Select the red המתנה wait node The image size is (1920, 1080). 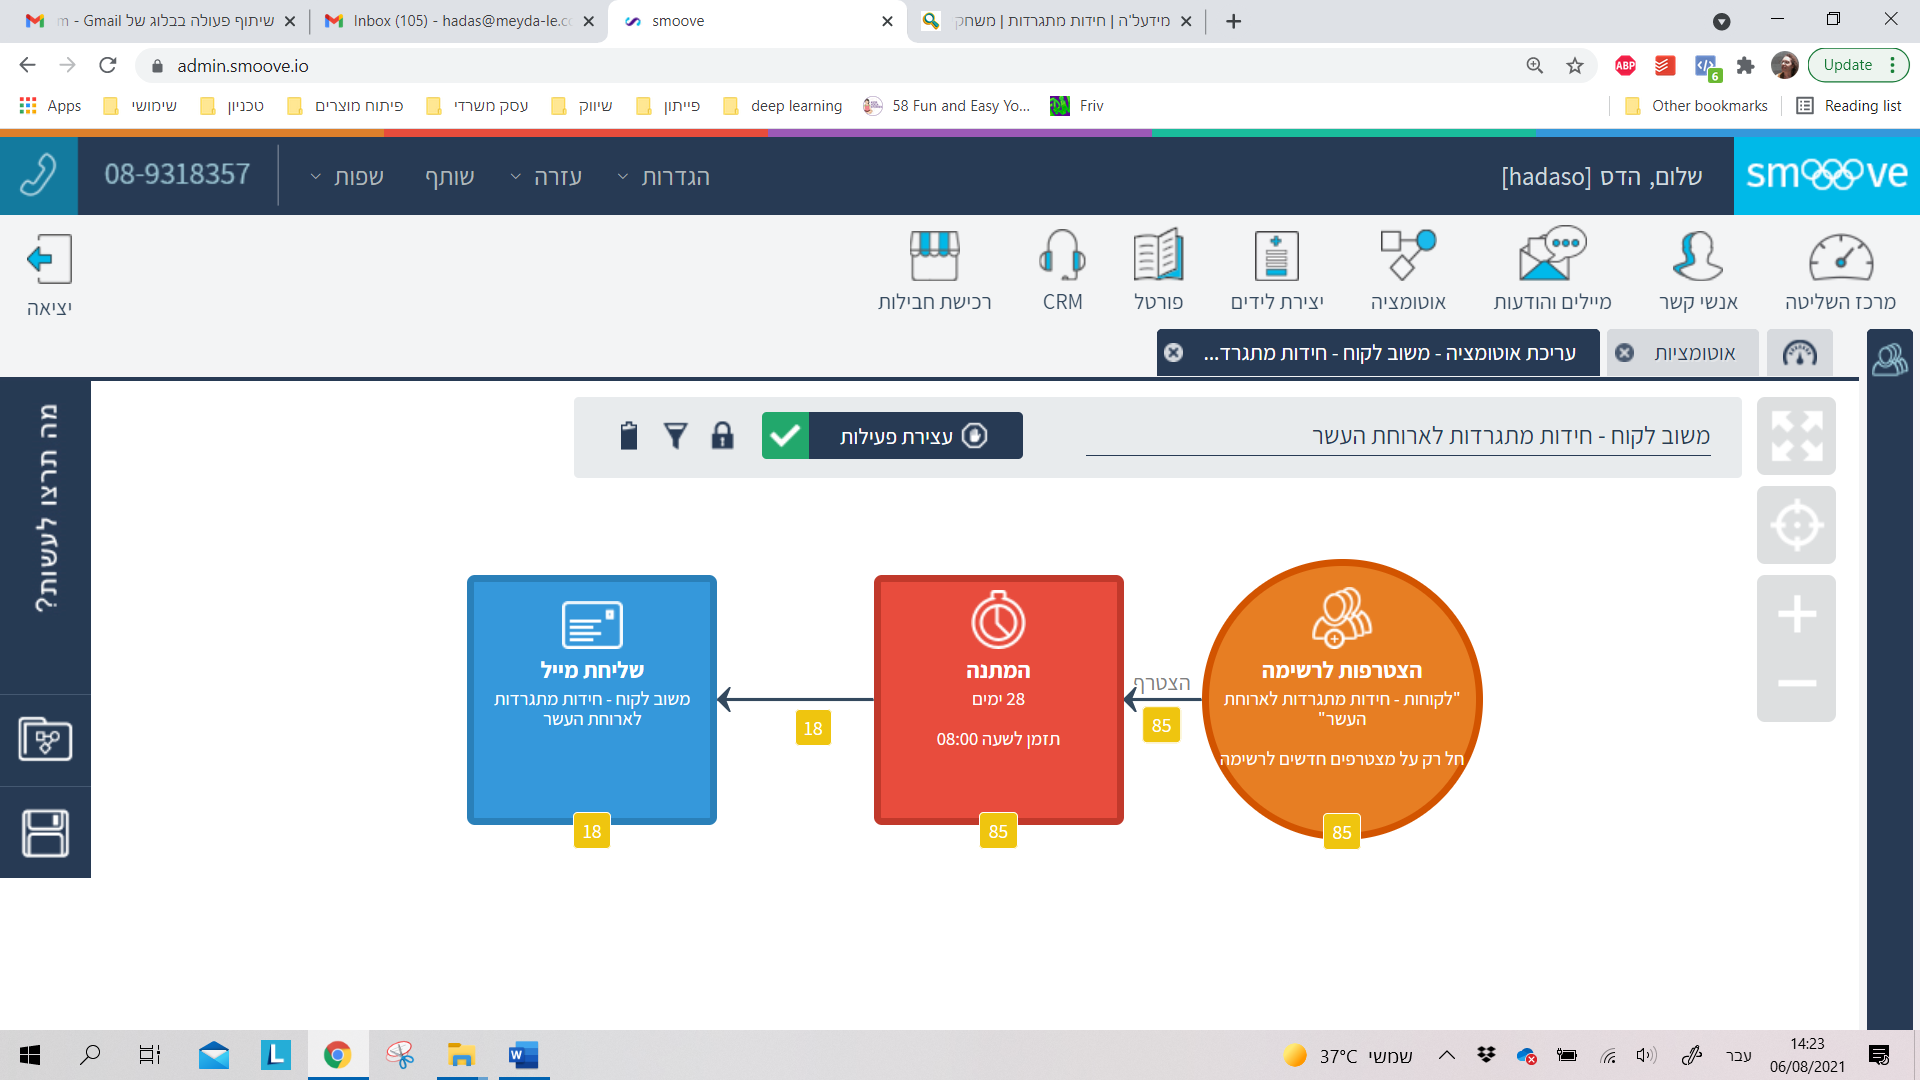click(998, 699)
